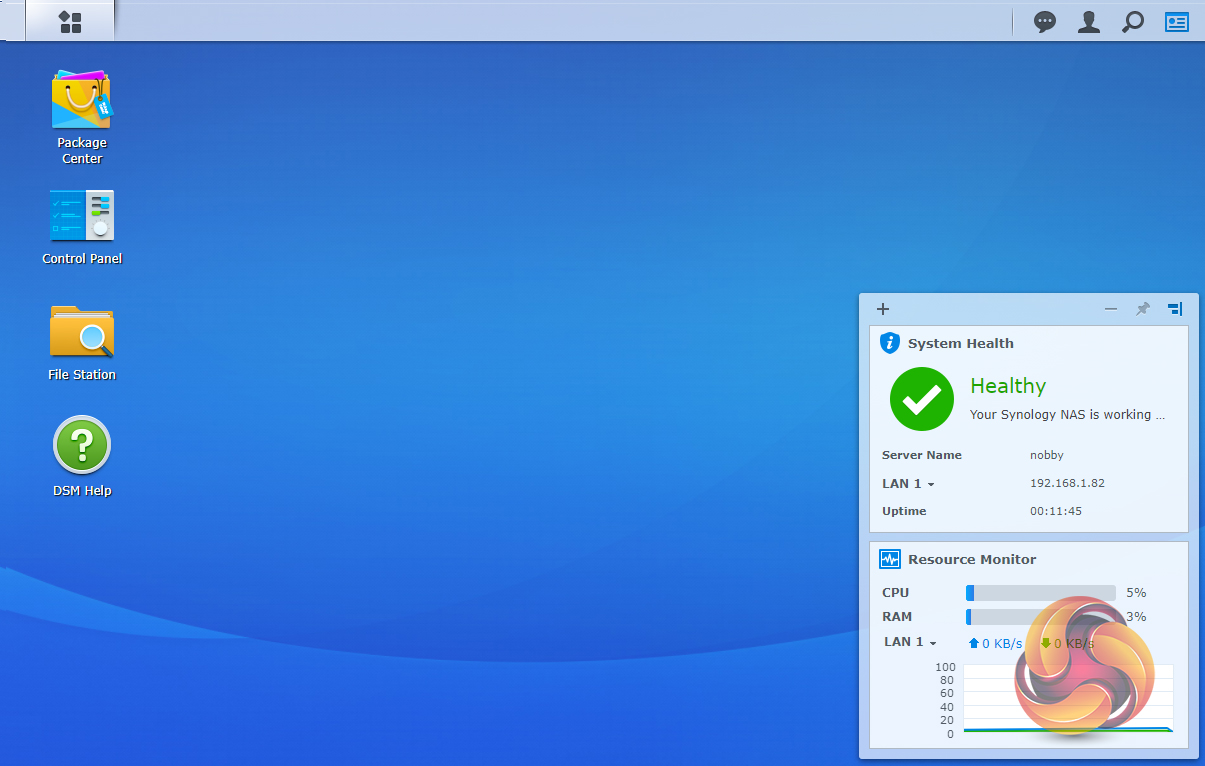Click the System Health shield icon

[890, 343]
